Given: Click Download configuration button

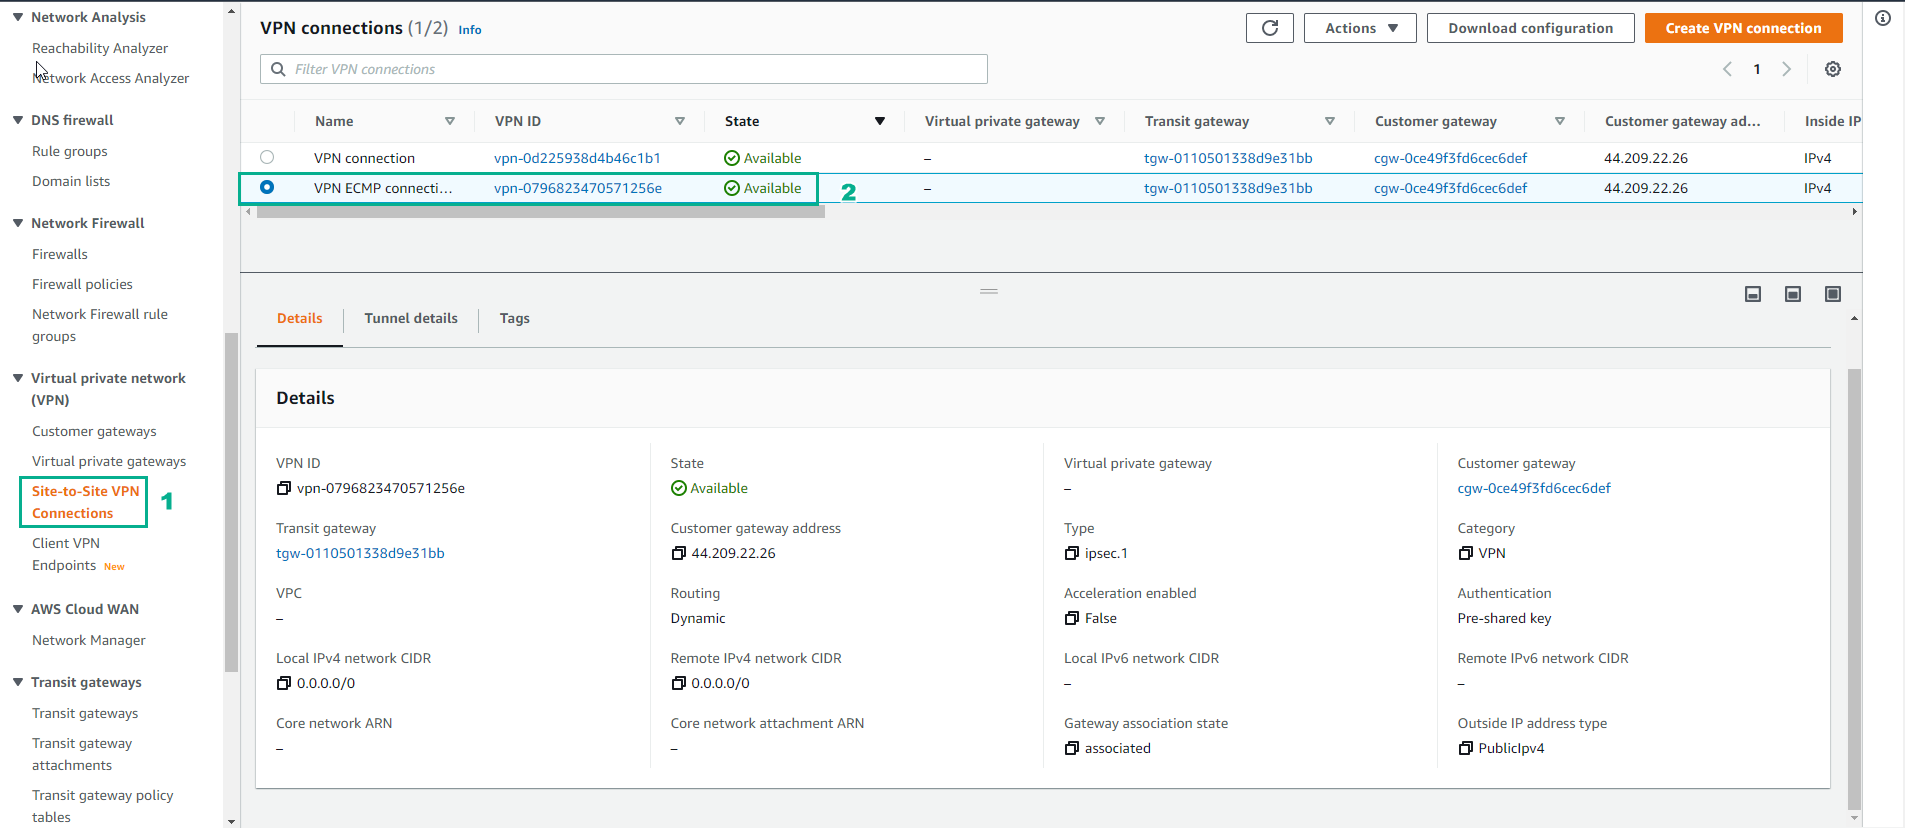Looking at the screenshot, I should click(x=1530, y=28).
